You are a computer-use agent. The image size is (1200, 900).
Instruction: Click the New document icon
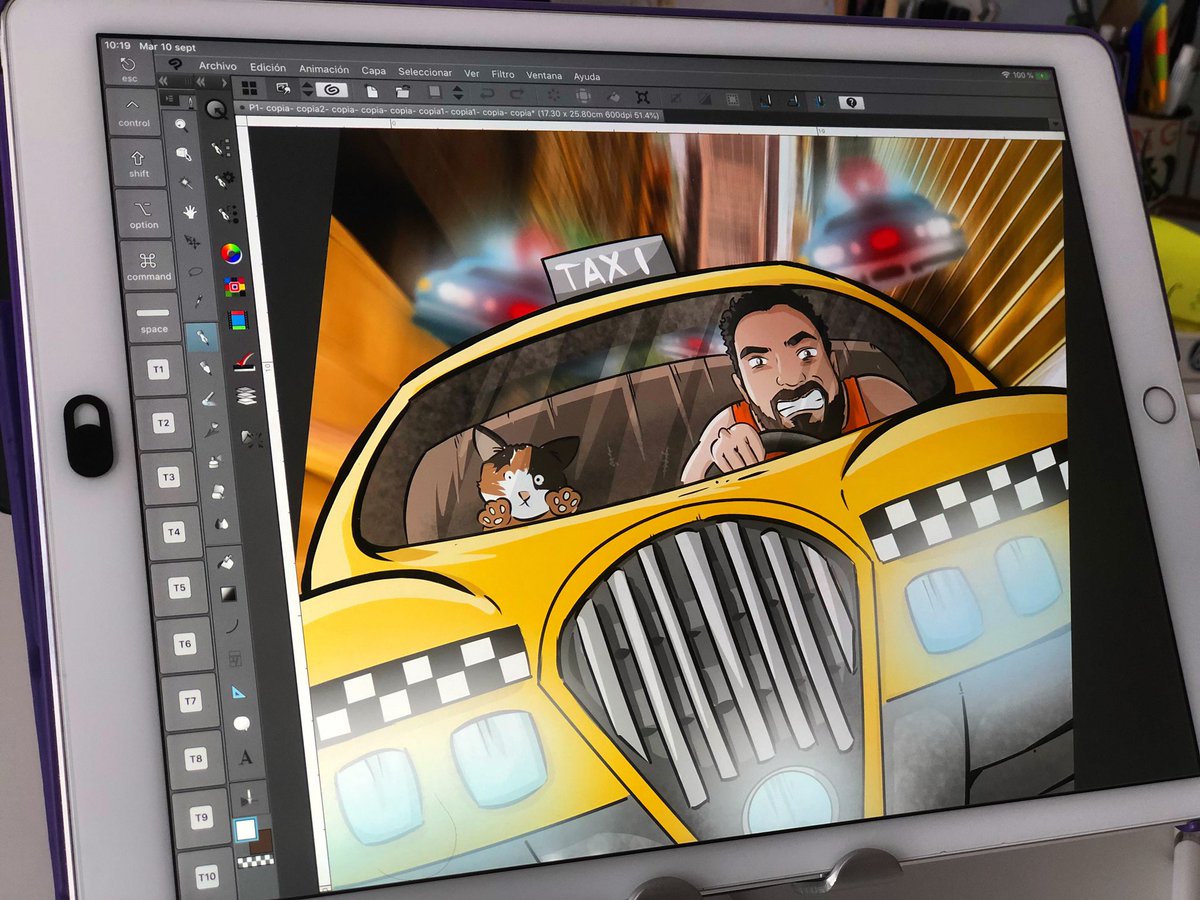[x=371, y=92]
